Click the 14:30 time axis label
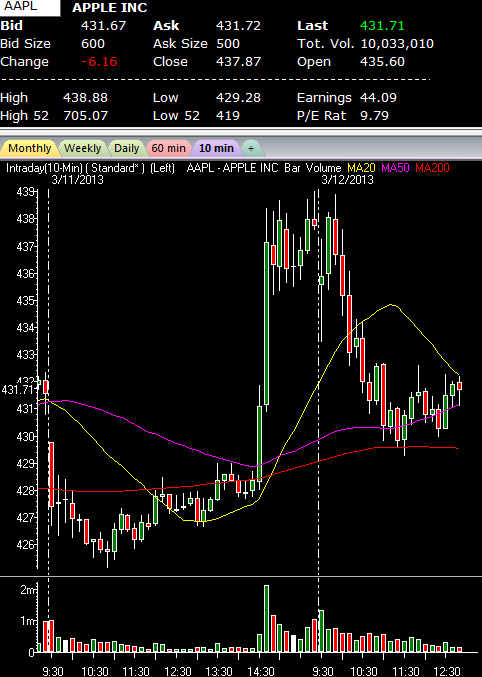482x677 pixels. tap(261, 672)
